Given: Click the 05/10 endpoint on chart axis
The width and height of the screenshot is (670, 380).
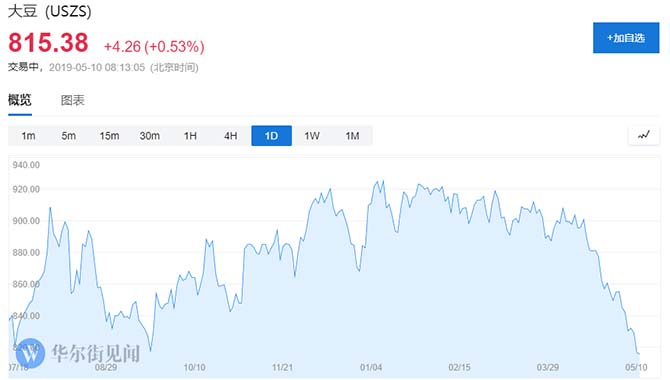Looking at the screenshot, I should coord(636,367).
